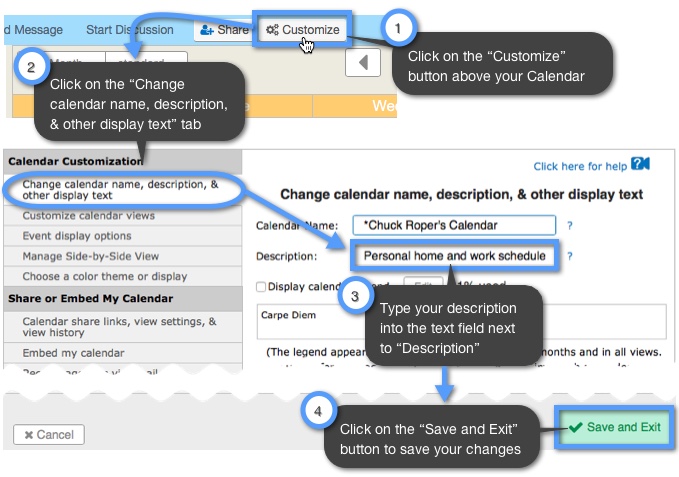Click the Cancel button
Image resolution: width=679 pixels, height=477 pixels.
tap(49, 435)
